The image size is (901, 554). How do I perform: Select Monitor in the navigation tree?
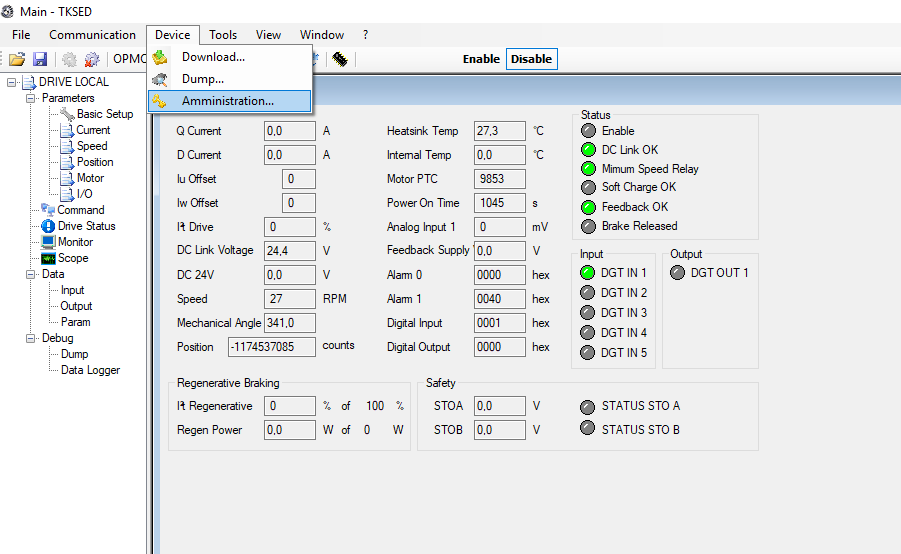[x=75, y=242]
